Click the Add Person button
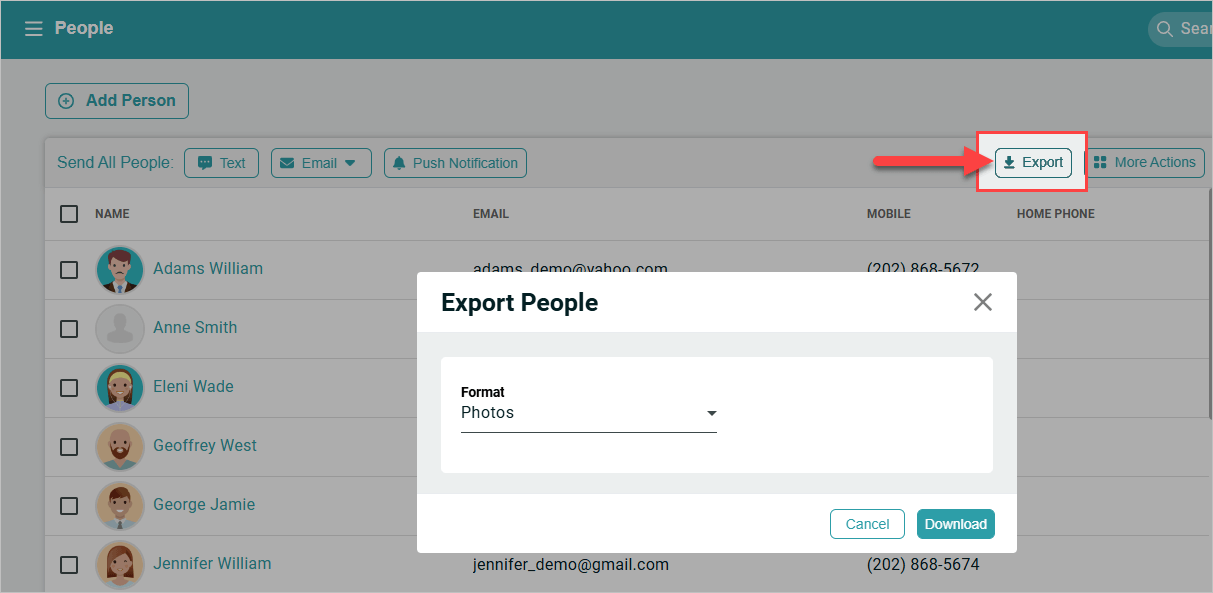 click(x=117, y=101)
